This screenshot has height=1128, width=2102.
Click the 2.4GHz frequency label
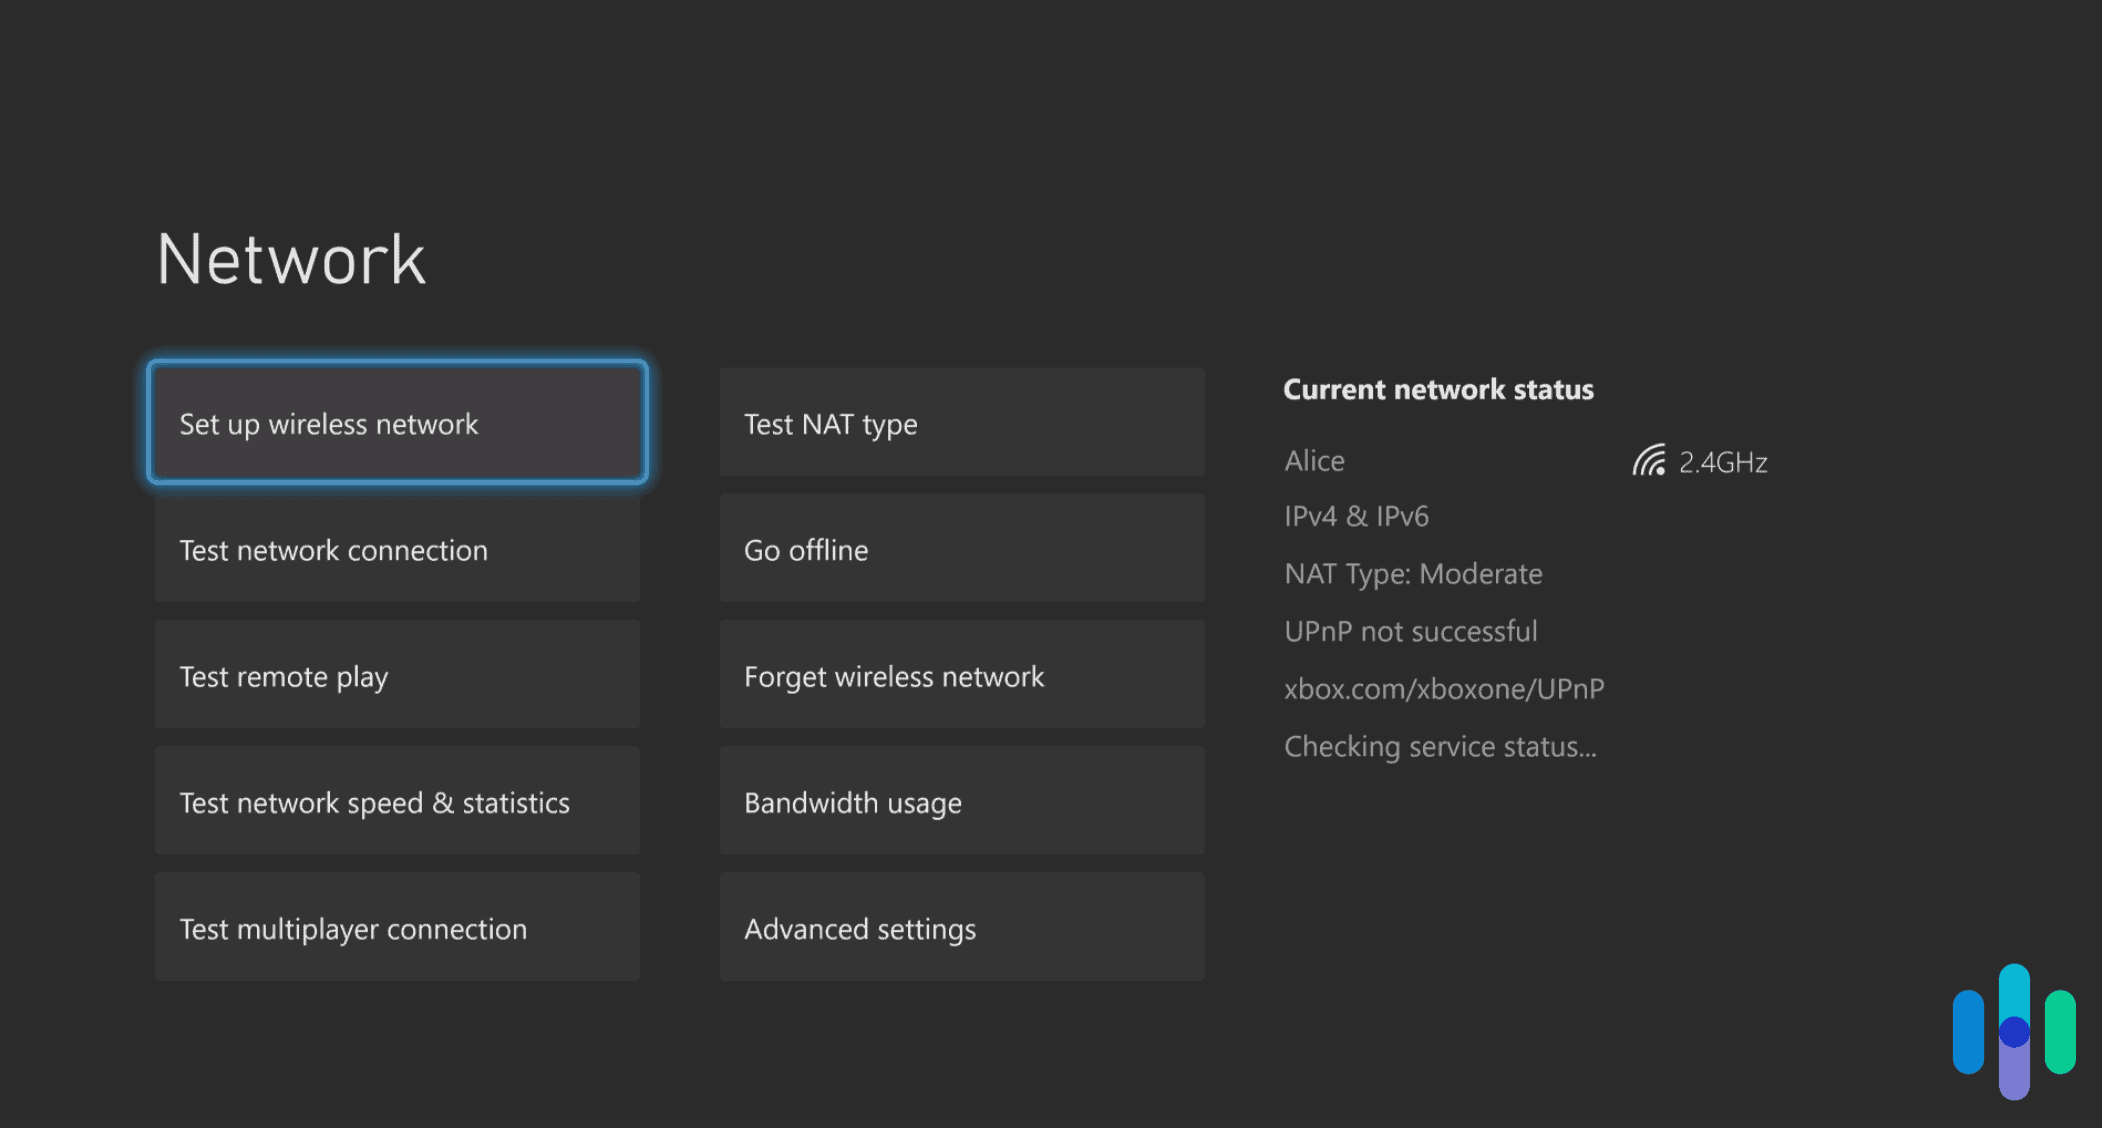1722,462
